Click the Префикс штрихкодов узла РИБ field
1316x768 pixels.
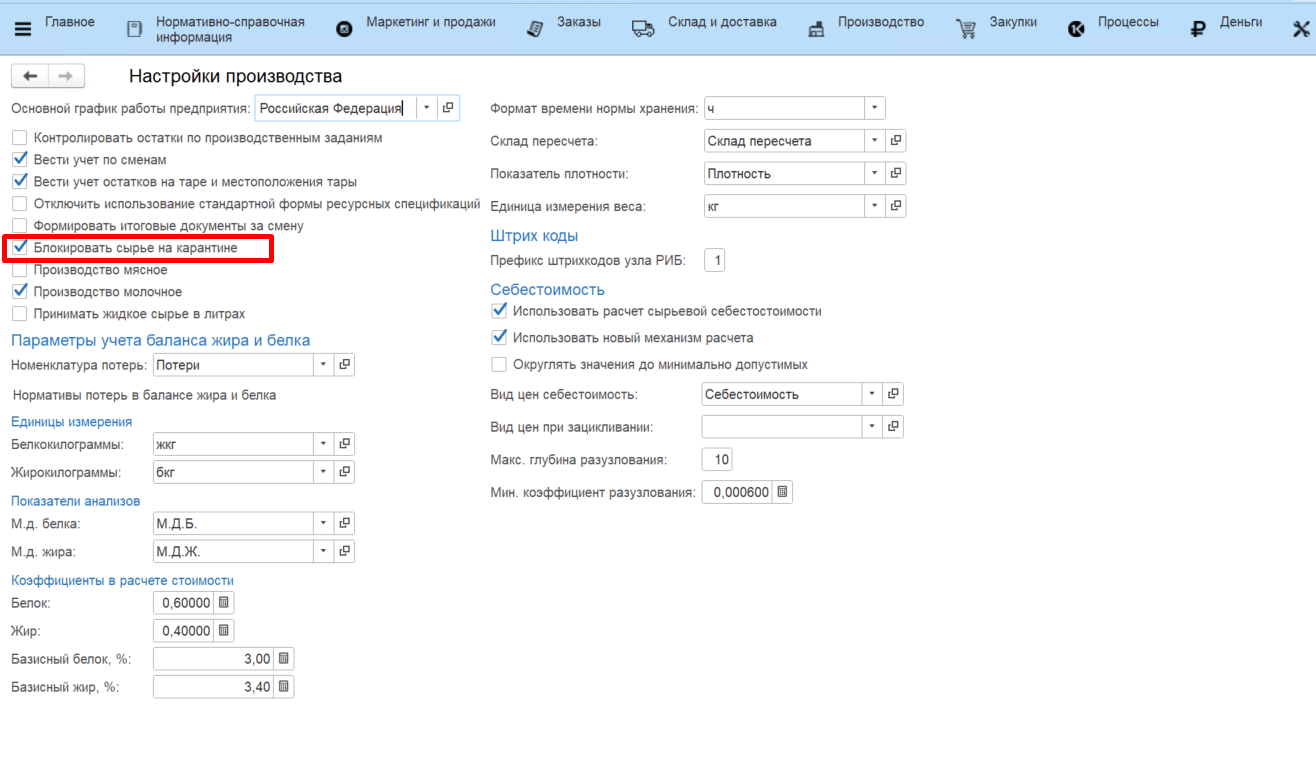715,261
